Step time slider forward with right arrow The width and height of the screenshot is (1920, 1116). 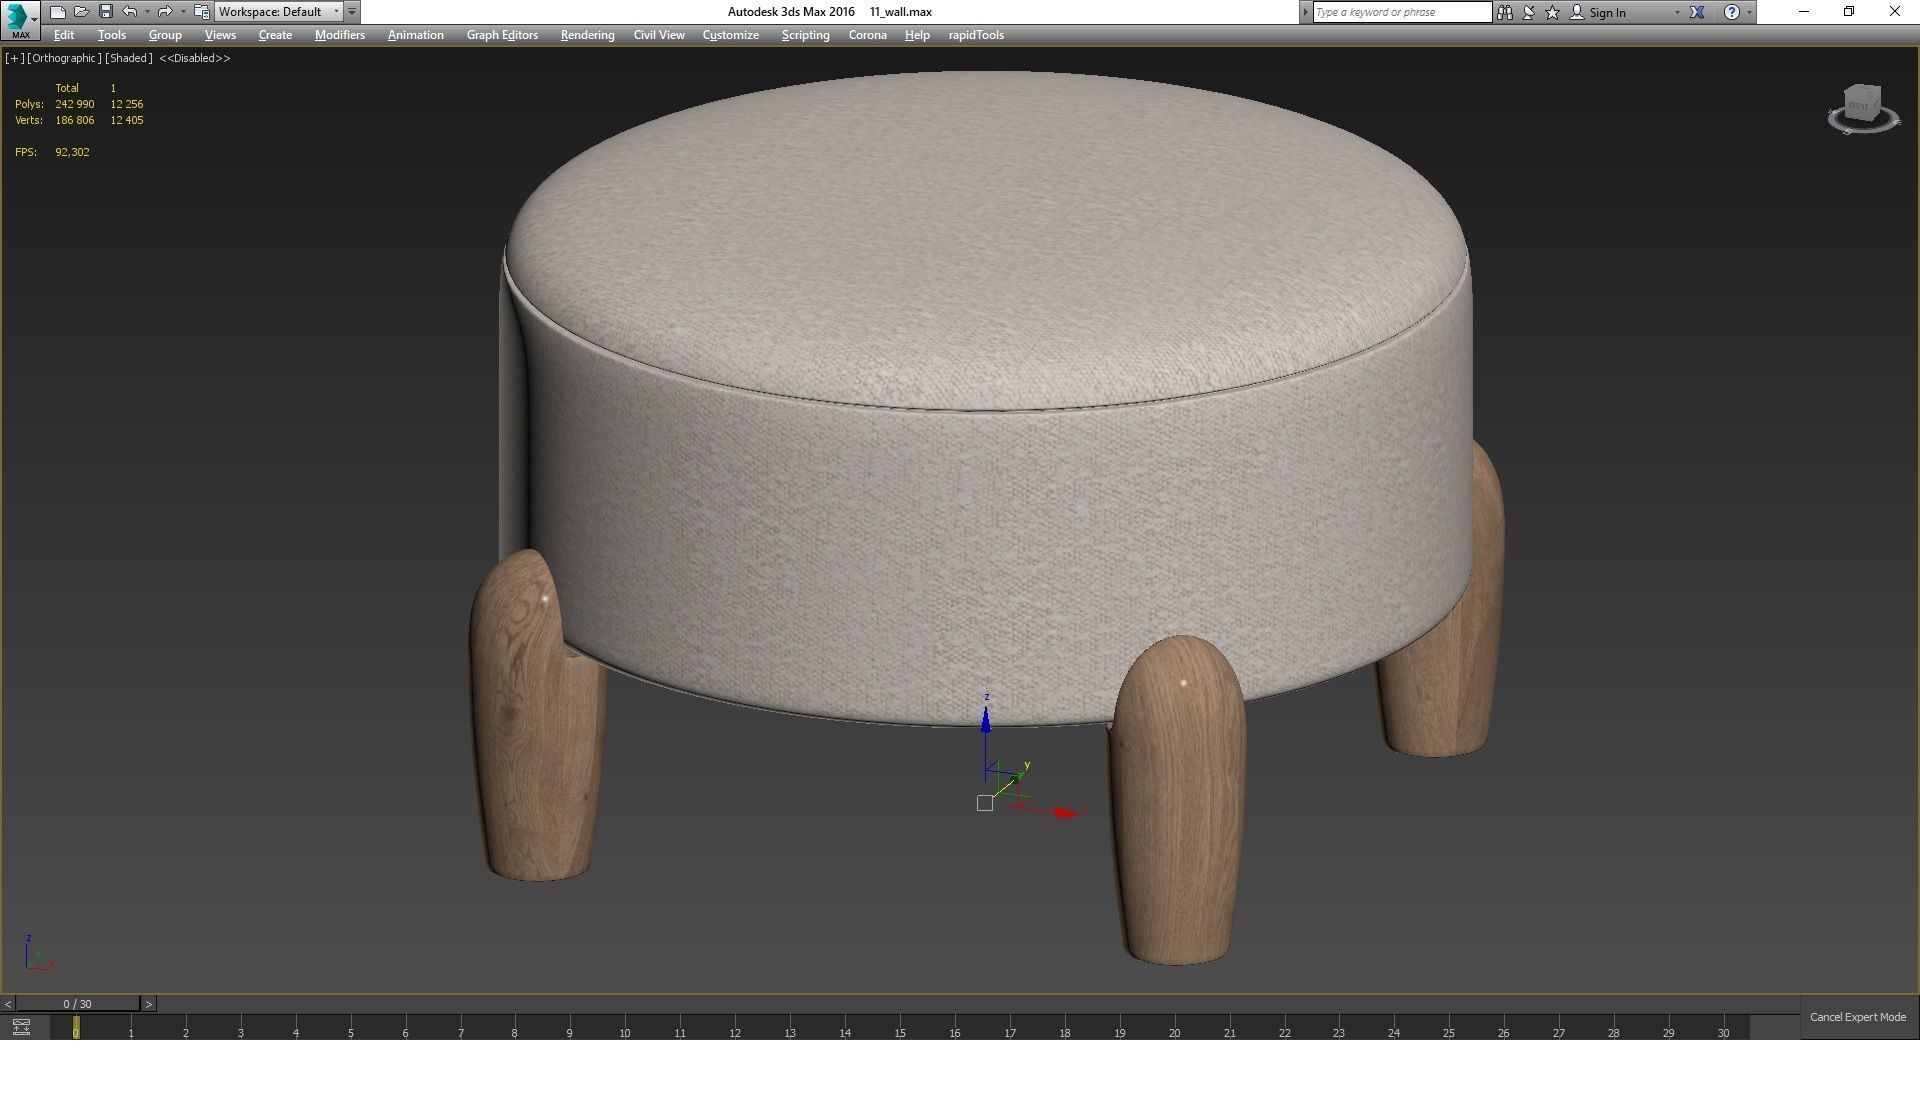148,1004
